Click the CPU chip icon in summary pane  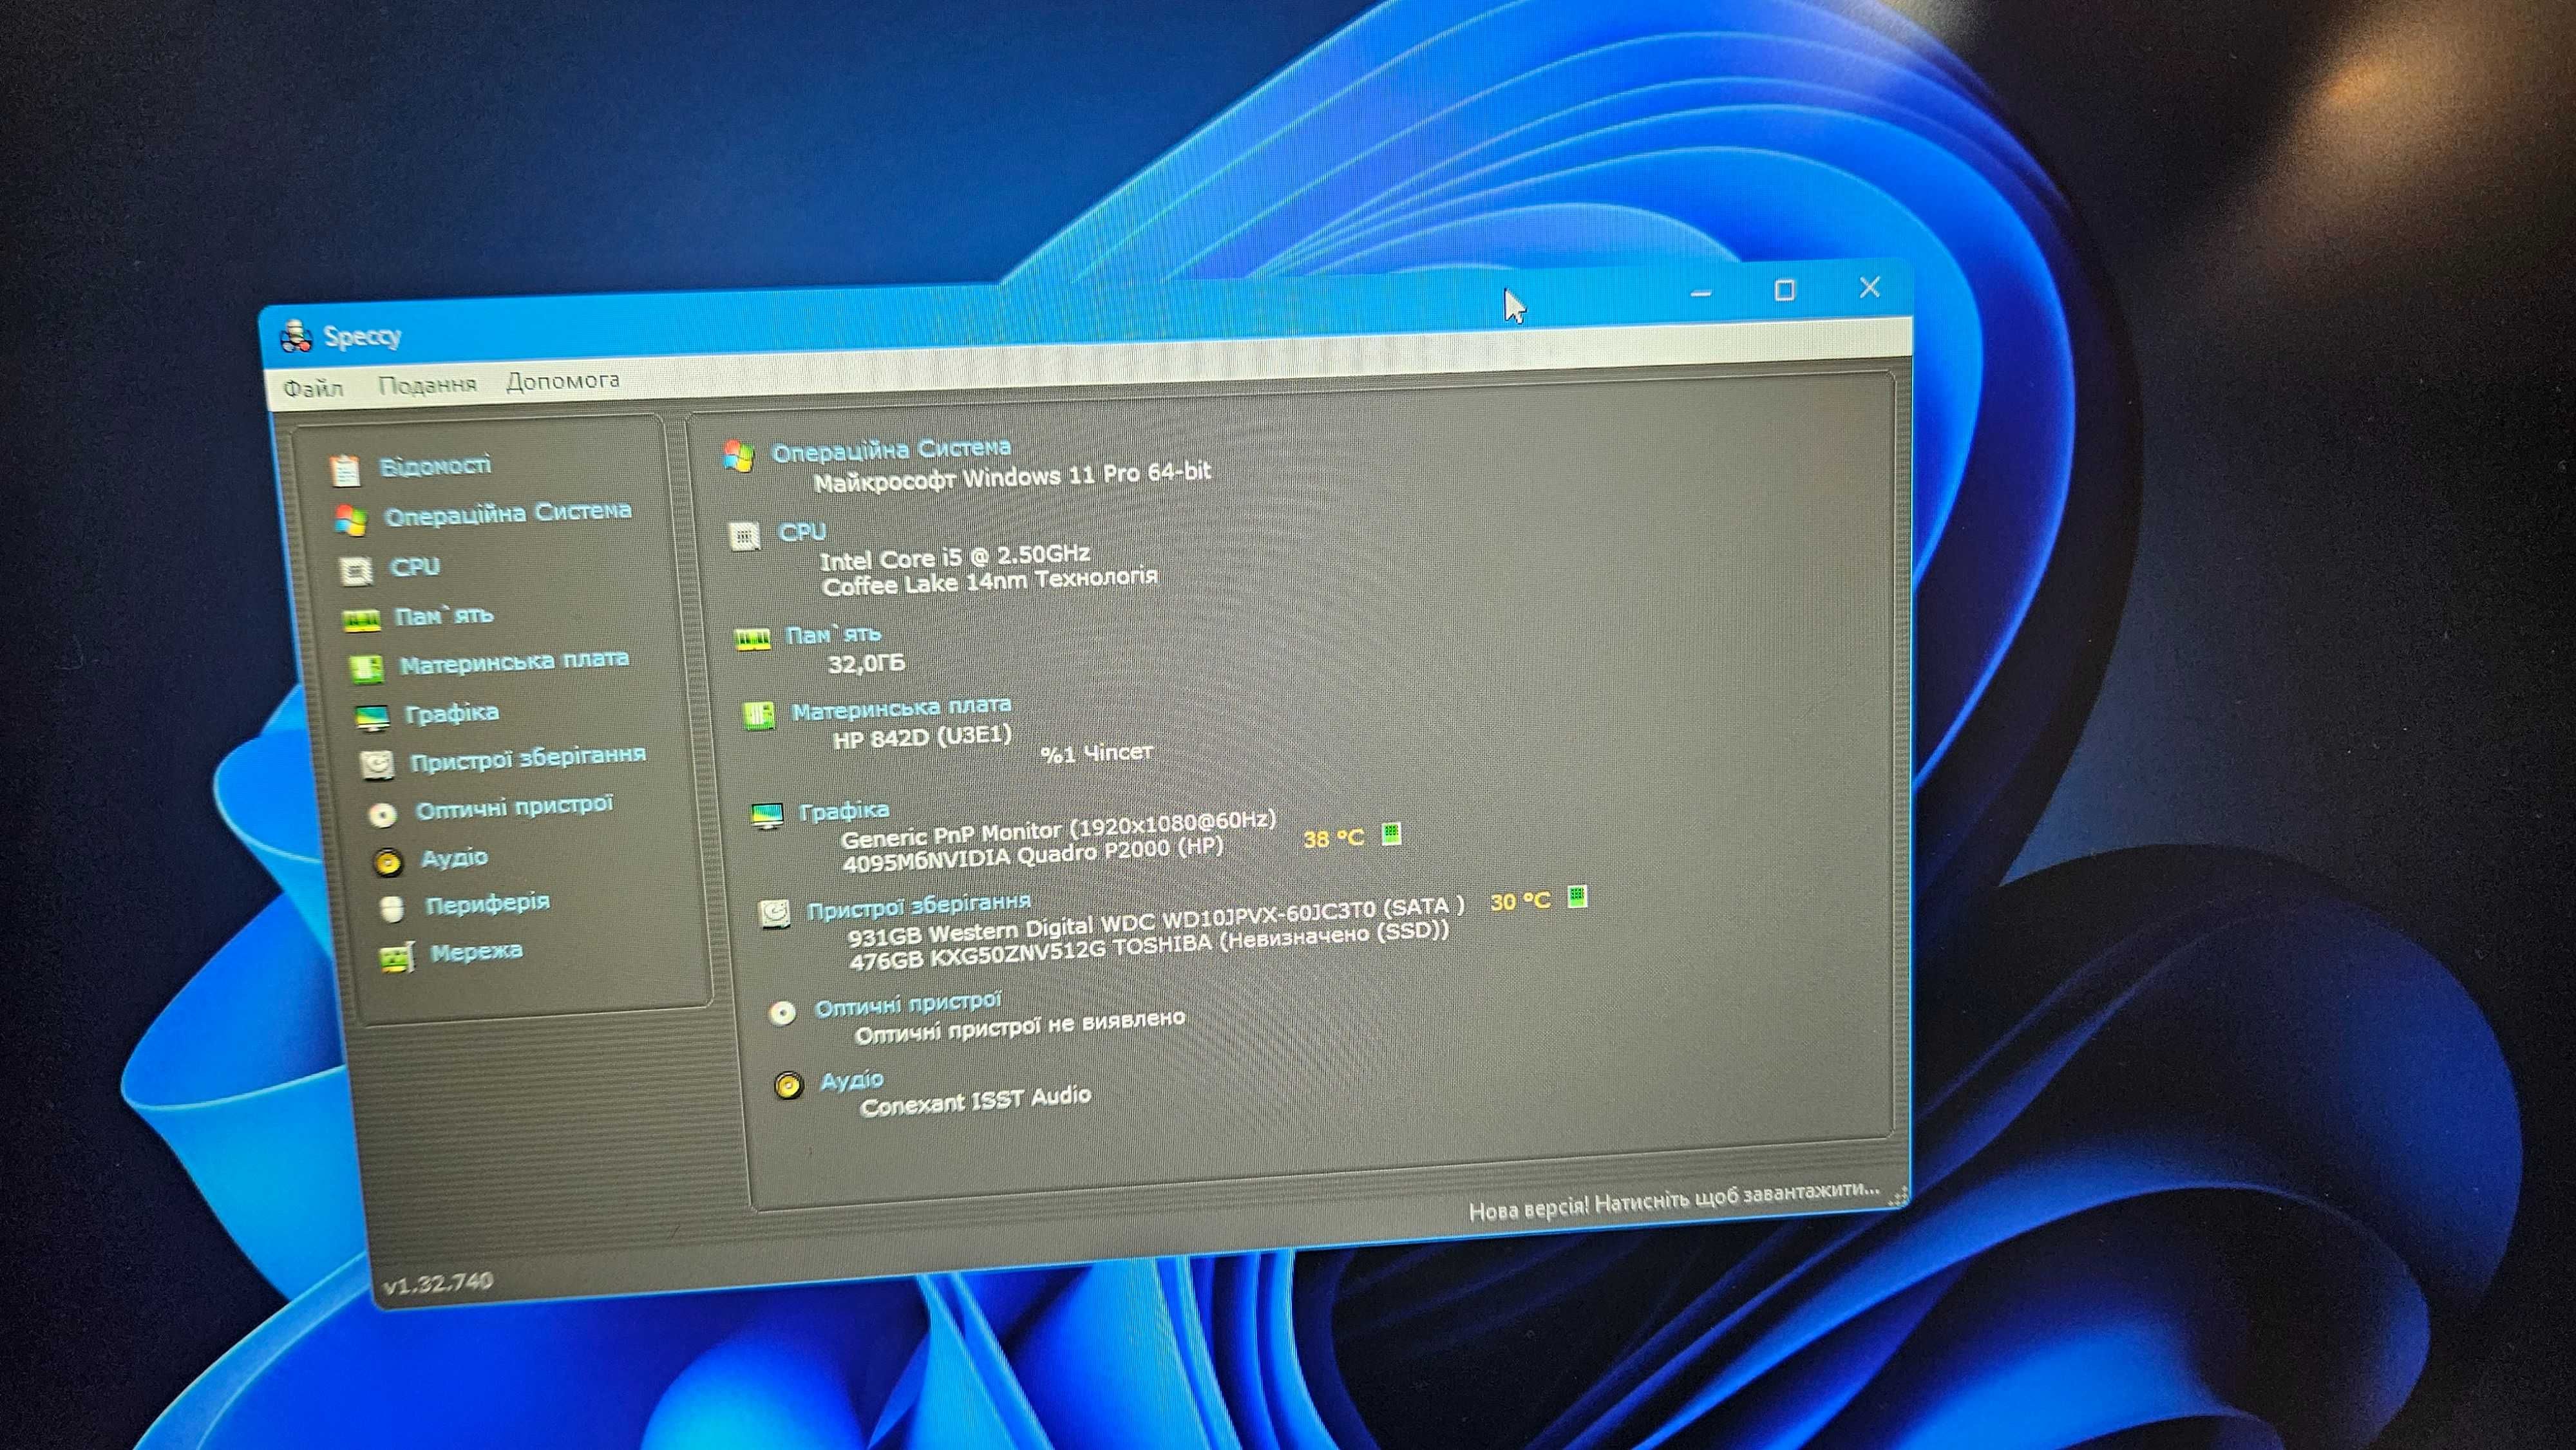(744, 537)
